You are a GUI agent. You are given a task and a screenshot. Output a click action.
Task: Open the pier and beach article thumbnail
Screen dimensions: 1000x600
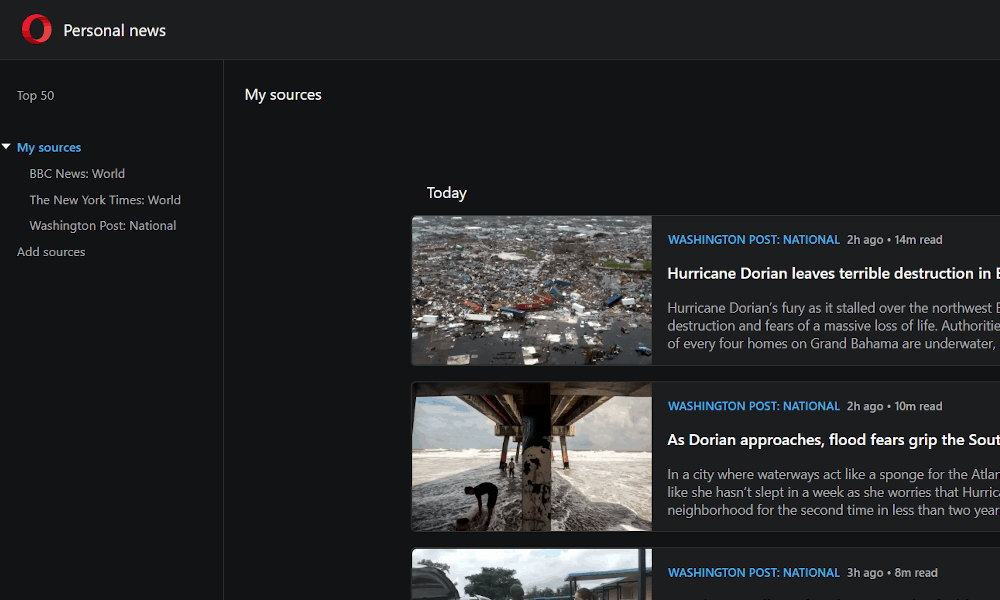pos(531,457)
